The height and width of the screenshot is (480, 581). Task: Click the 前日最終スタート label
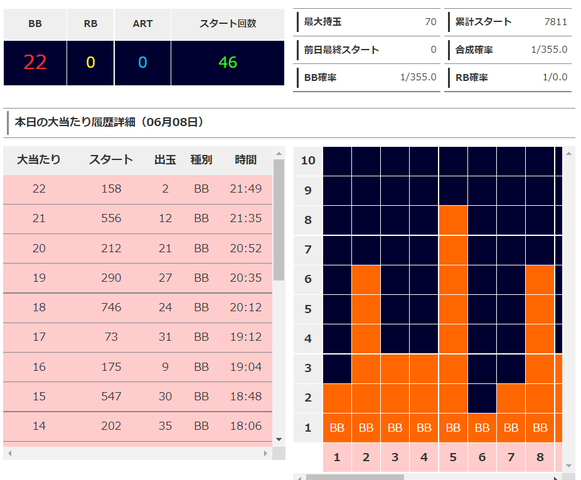(341, 50)
